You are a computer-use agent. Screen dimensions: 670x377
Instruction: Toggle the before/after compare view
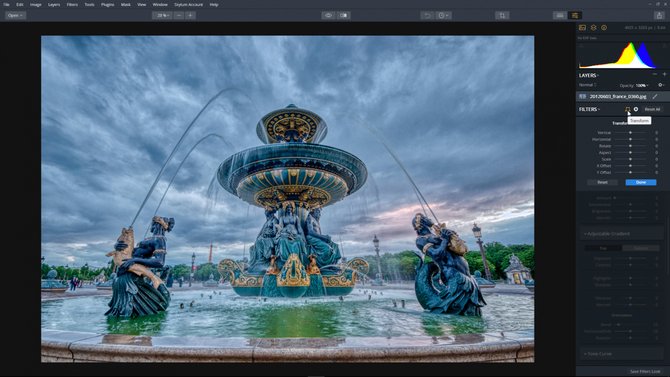[344, 15]
